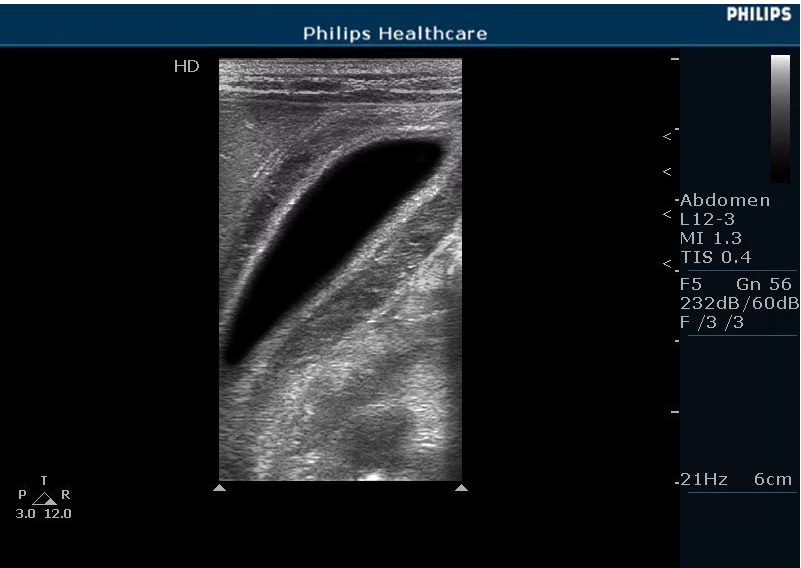The width and height of the screenshot is (801, 568).
Task: Select the lowest focal zone arrow marker
Action: (x=667, y=264)
